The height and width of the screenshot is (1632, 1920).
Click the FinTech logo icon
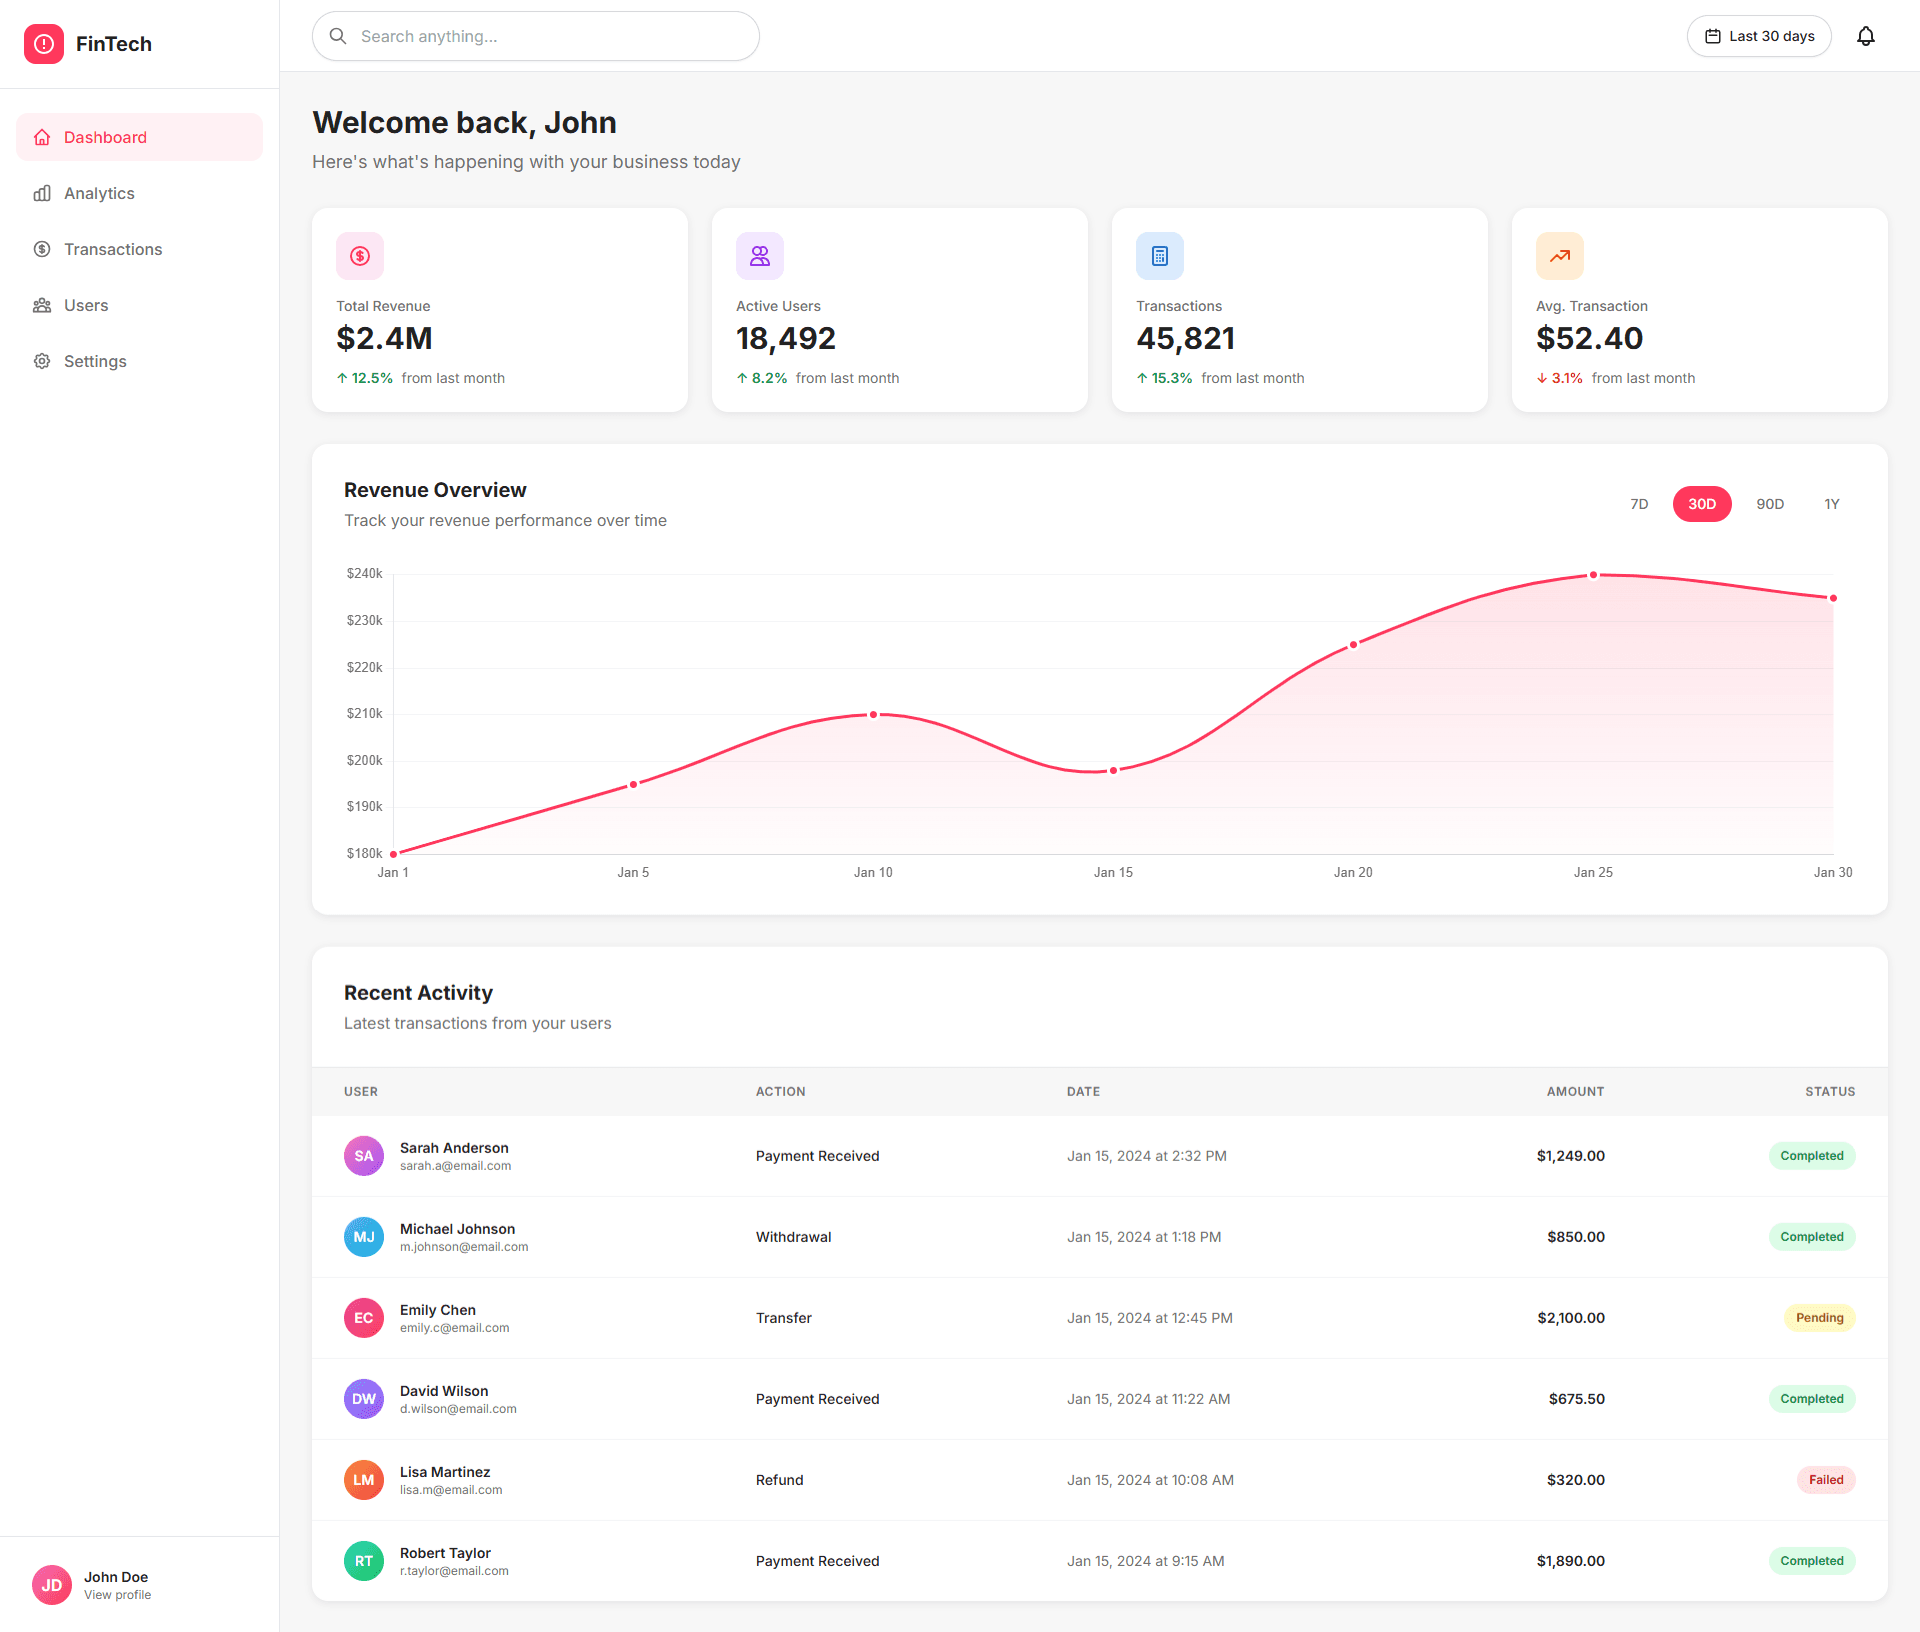(44, 44)
